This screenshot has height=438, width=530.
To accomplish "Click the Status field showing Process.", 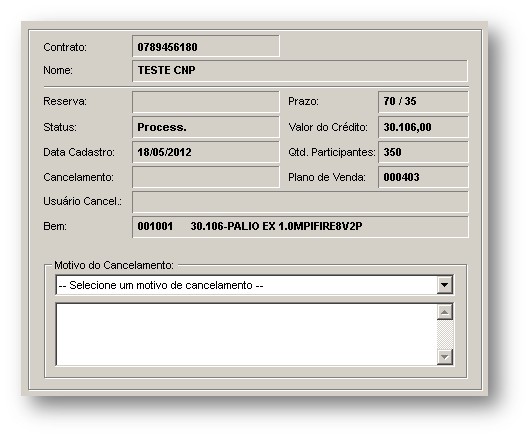I will 206,127.
